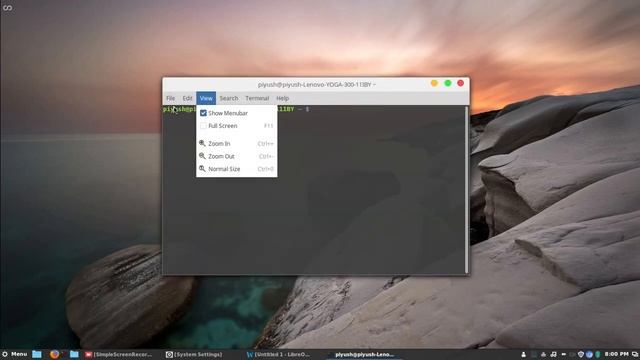Click the green tray icon beside the clock
Screen dimensions: 640x360
pyautogui.click(x=598, y=354)
